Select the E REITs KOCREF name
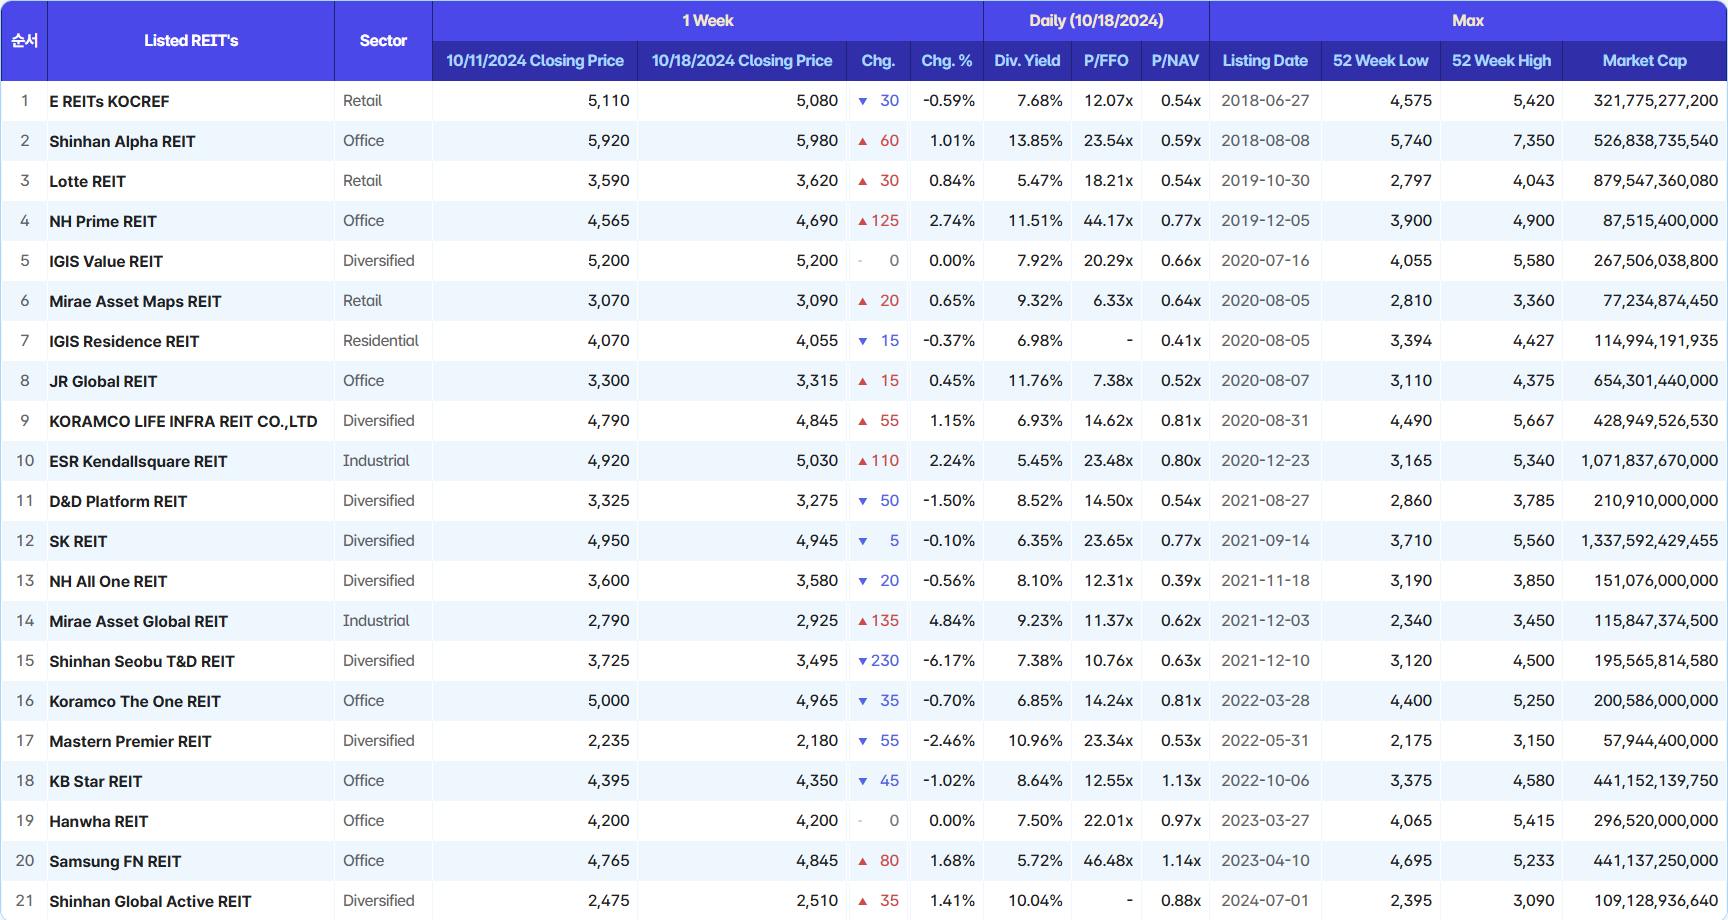 coord(109,101)
